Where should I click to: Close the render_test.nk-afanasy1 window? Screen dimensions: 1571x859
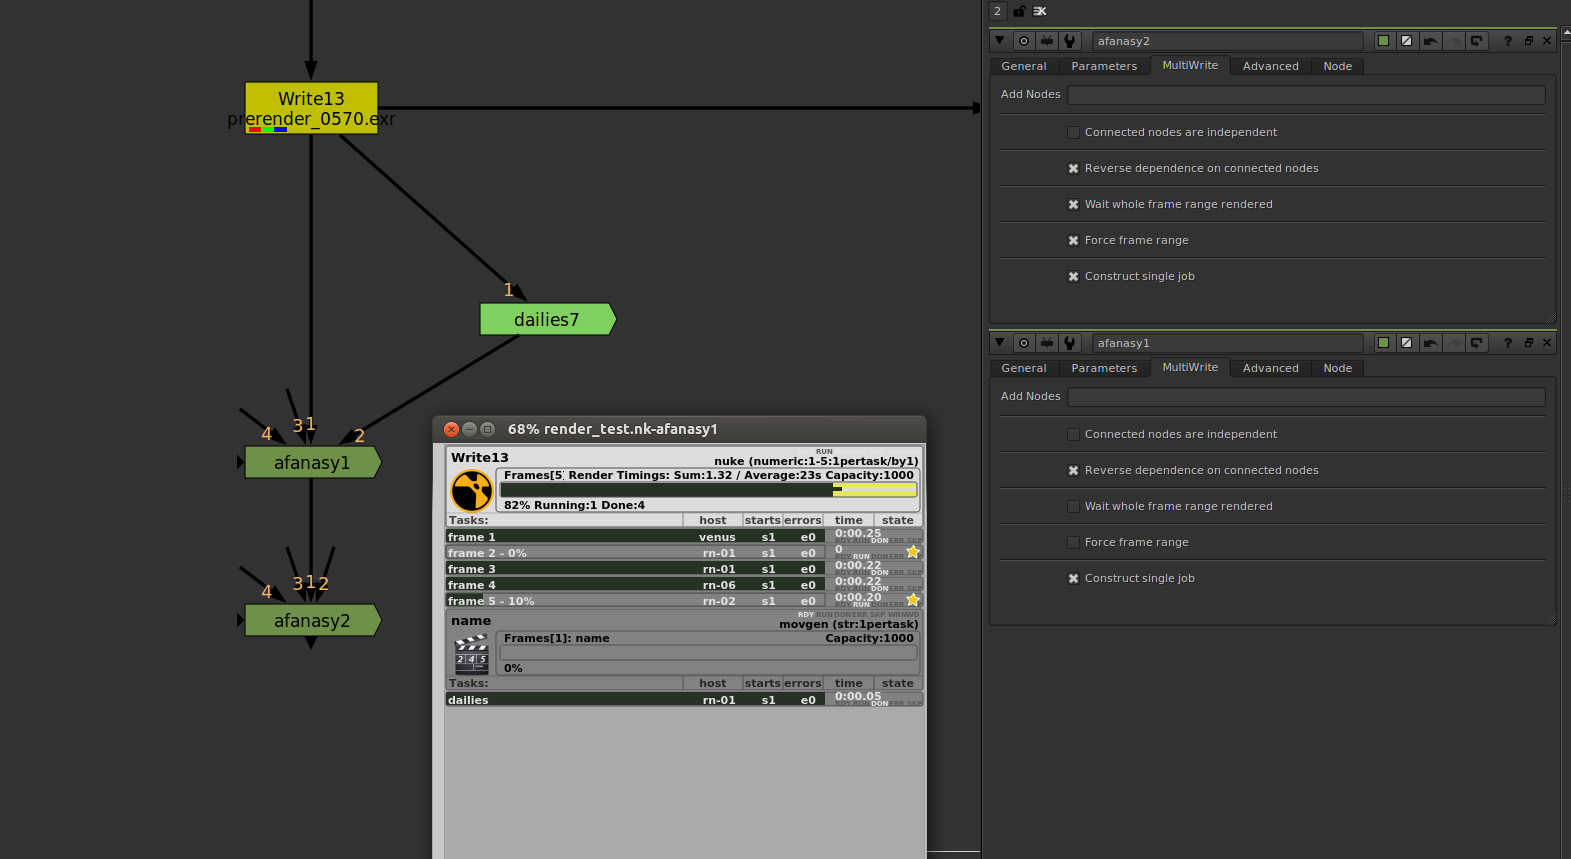(451, 429)
